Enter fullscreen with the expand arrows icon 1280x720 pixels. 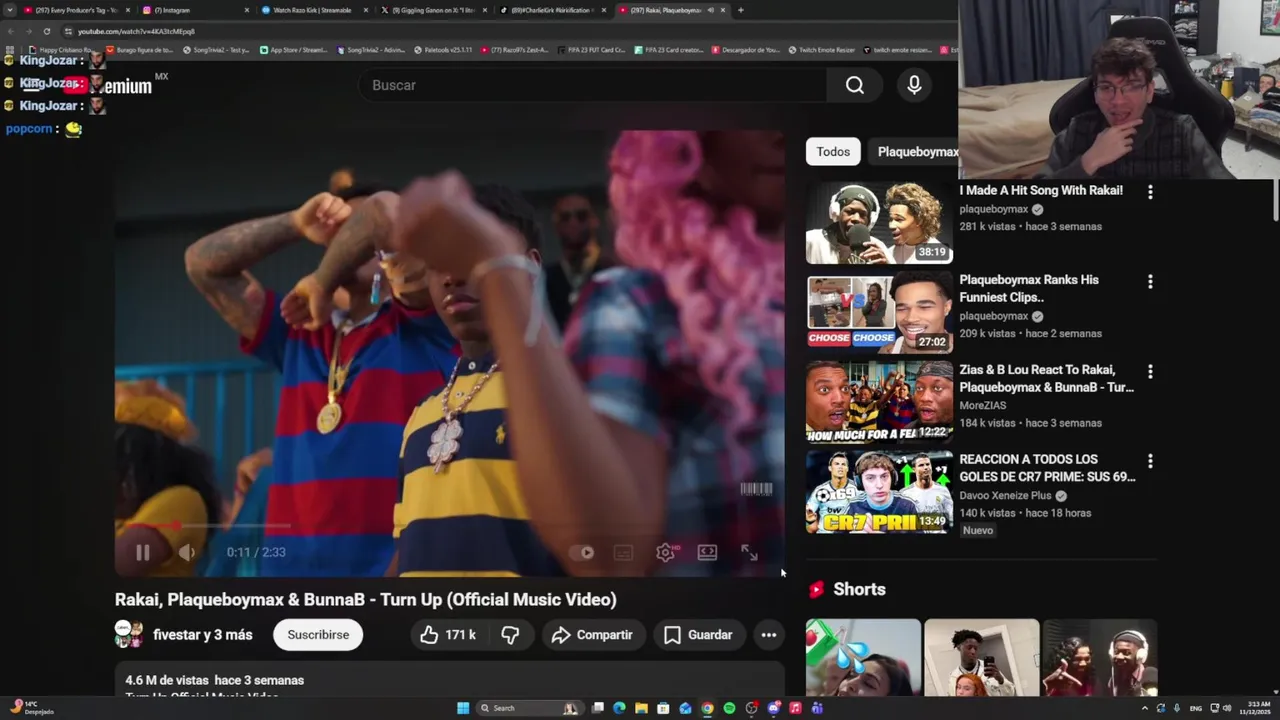click(749, 552)
